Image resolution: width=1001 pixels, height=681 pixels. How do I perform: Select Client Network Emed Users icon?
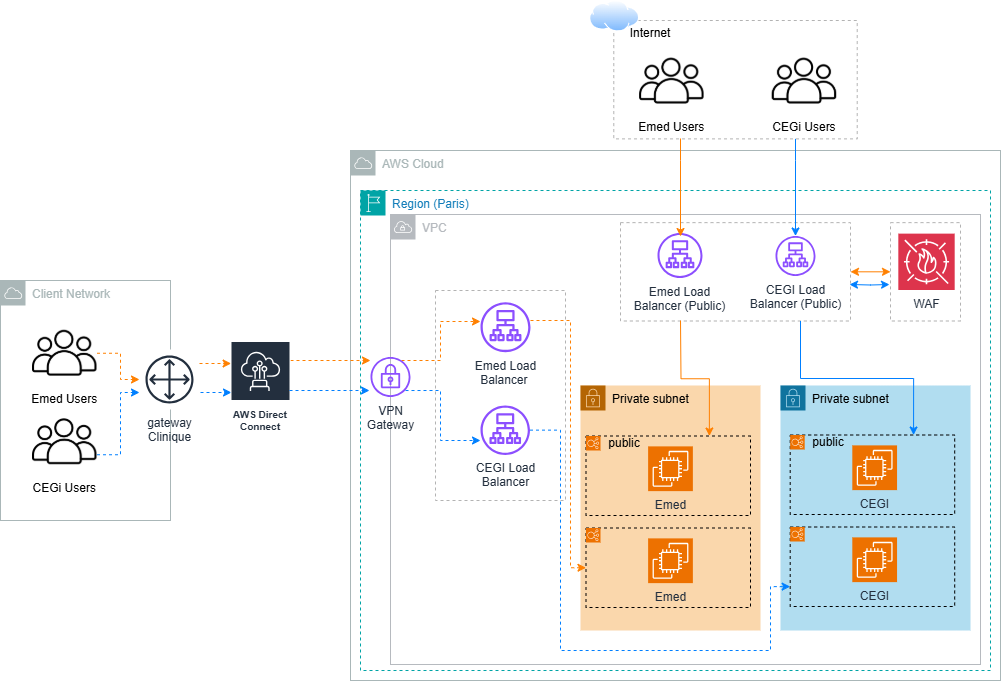tap(64, 353)
